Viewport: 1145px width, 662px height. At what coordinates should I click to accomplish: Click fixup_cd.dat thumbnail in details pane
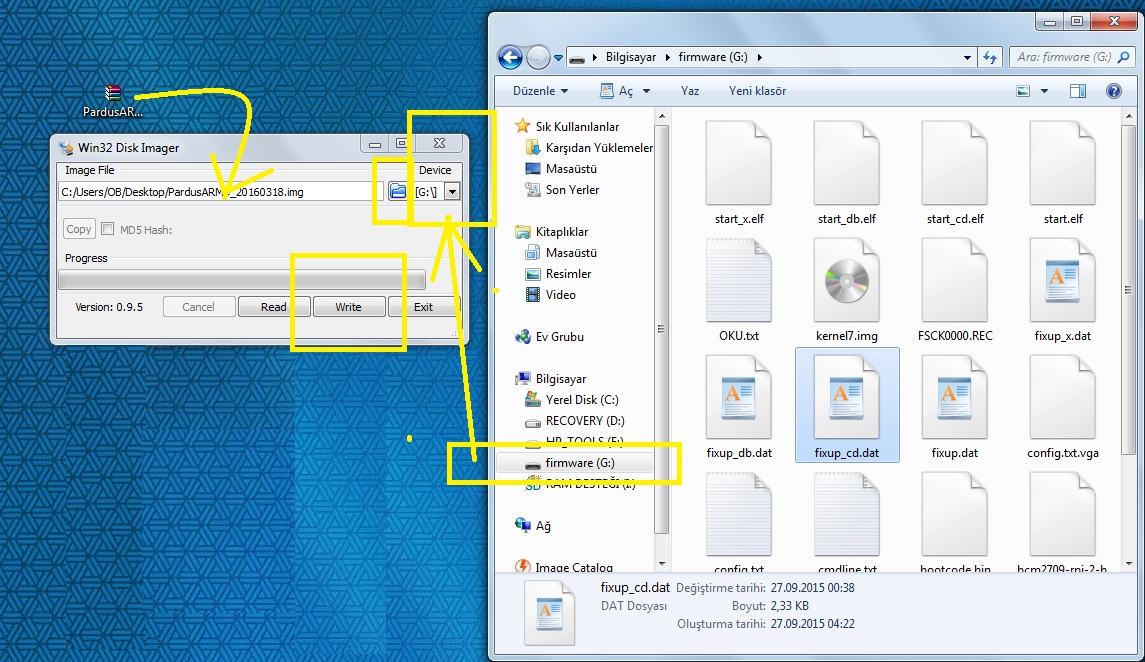pyautogui.click(x=549, y=613)
